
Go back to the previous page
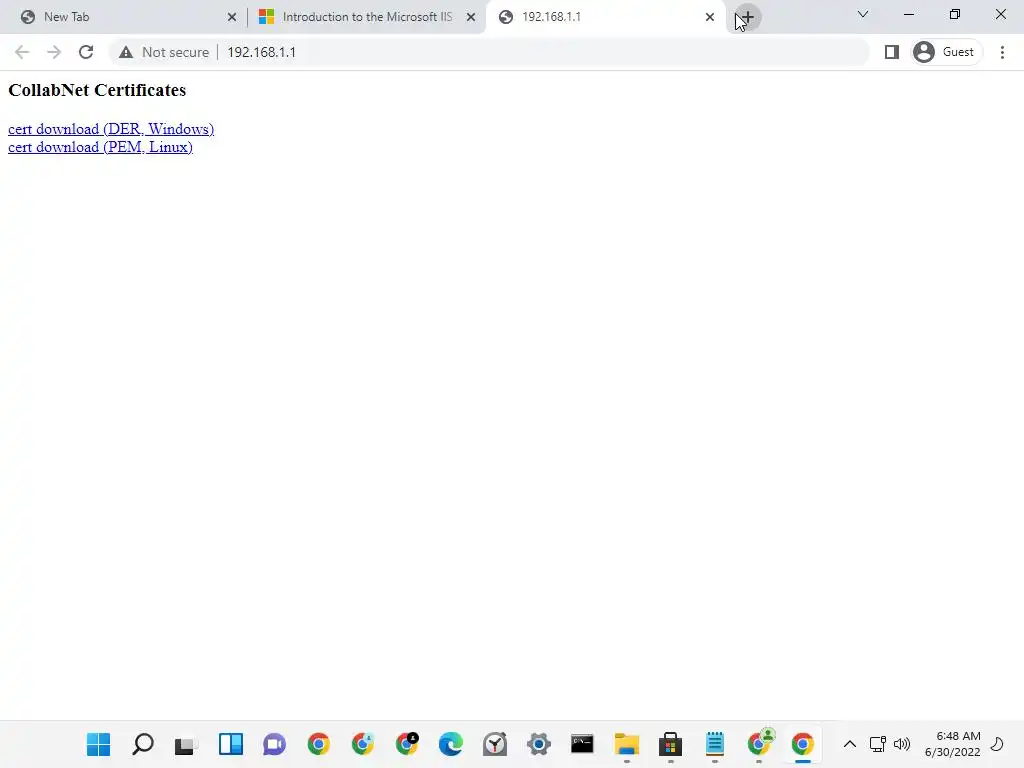(22, 52)
